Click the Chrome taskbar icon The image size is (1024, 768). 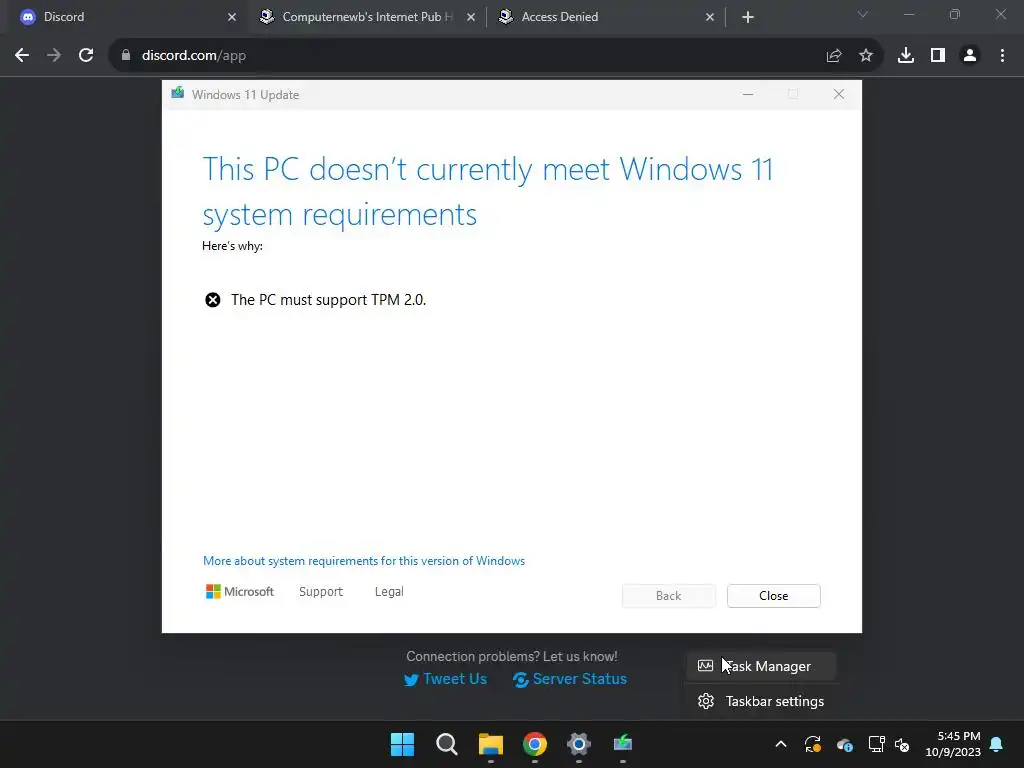point(535,744)
